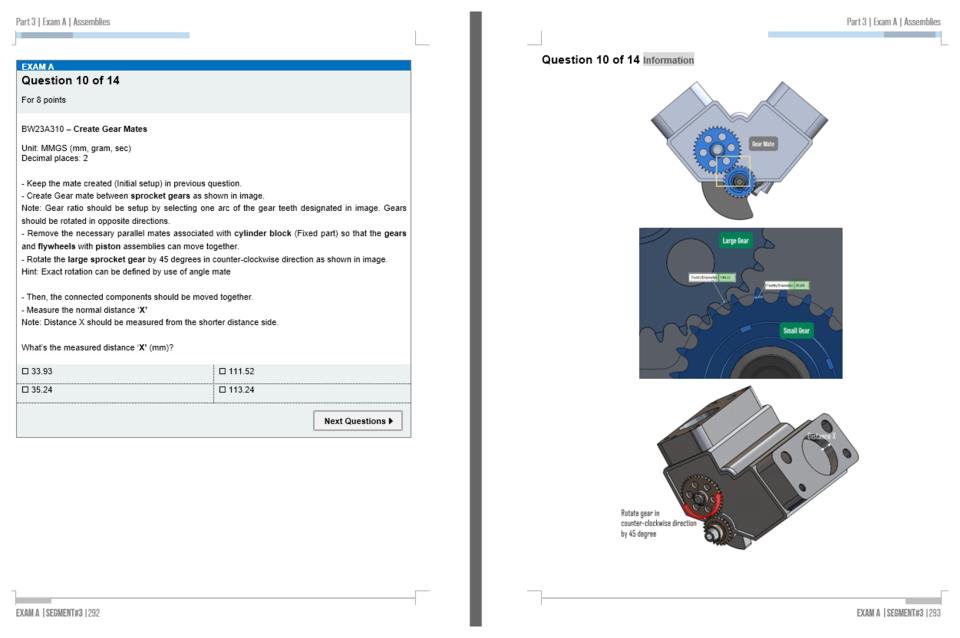Check the 33.93 answer option
The height and width of the screenshot is (638, 960).
click(x=25, y=371)
